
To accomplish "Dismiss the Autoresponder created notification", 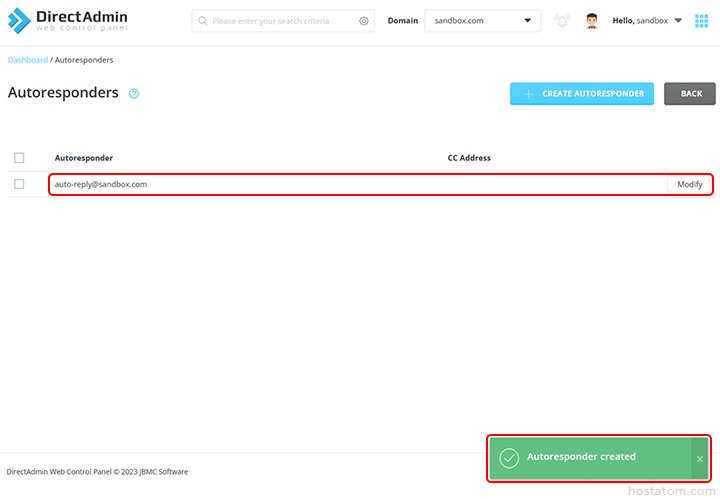I will tap(700, 458).
